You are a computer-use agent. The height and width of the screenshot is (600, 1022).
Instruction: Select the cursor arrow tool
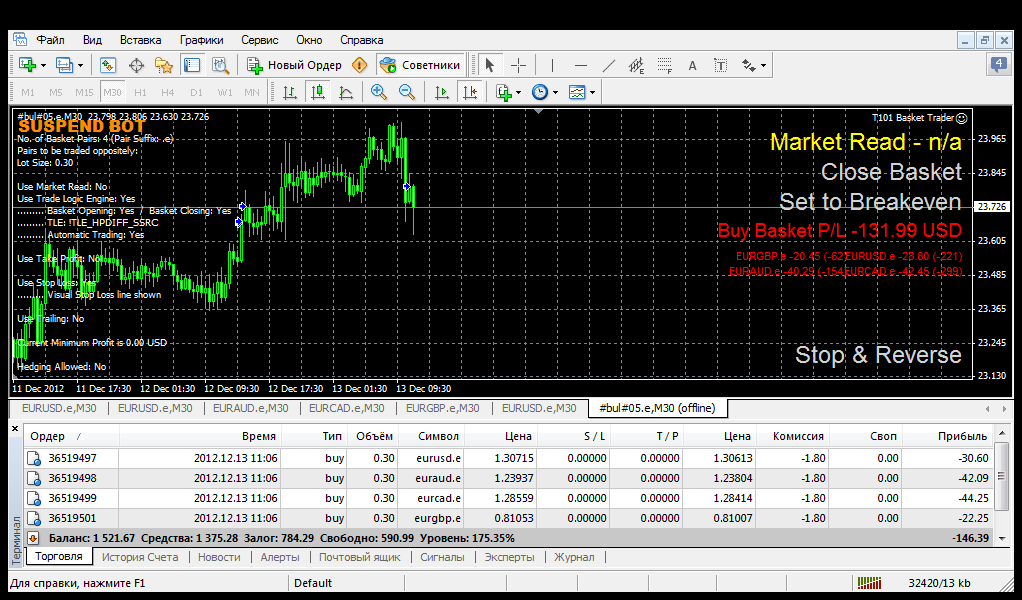pos(489,65)
